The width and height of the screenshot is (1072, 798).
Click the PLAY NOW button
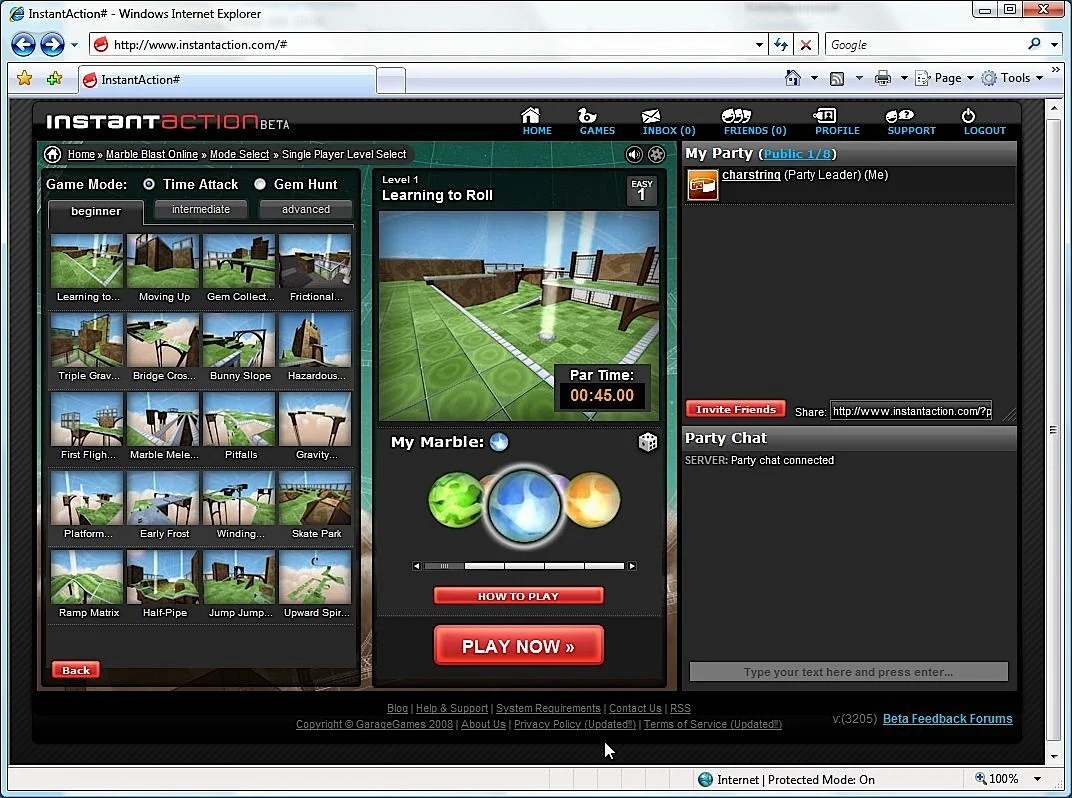pyautogui.click(x=519, y=646)
